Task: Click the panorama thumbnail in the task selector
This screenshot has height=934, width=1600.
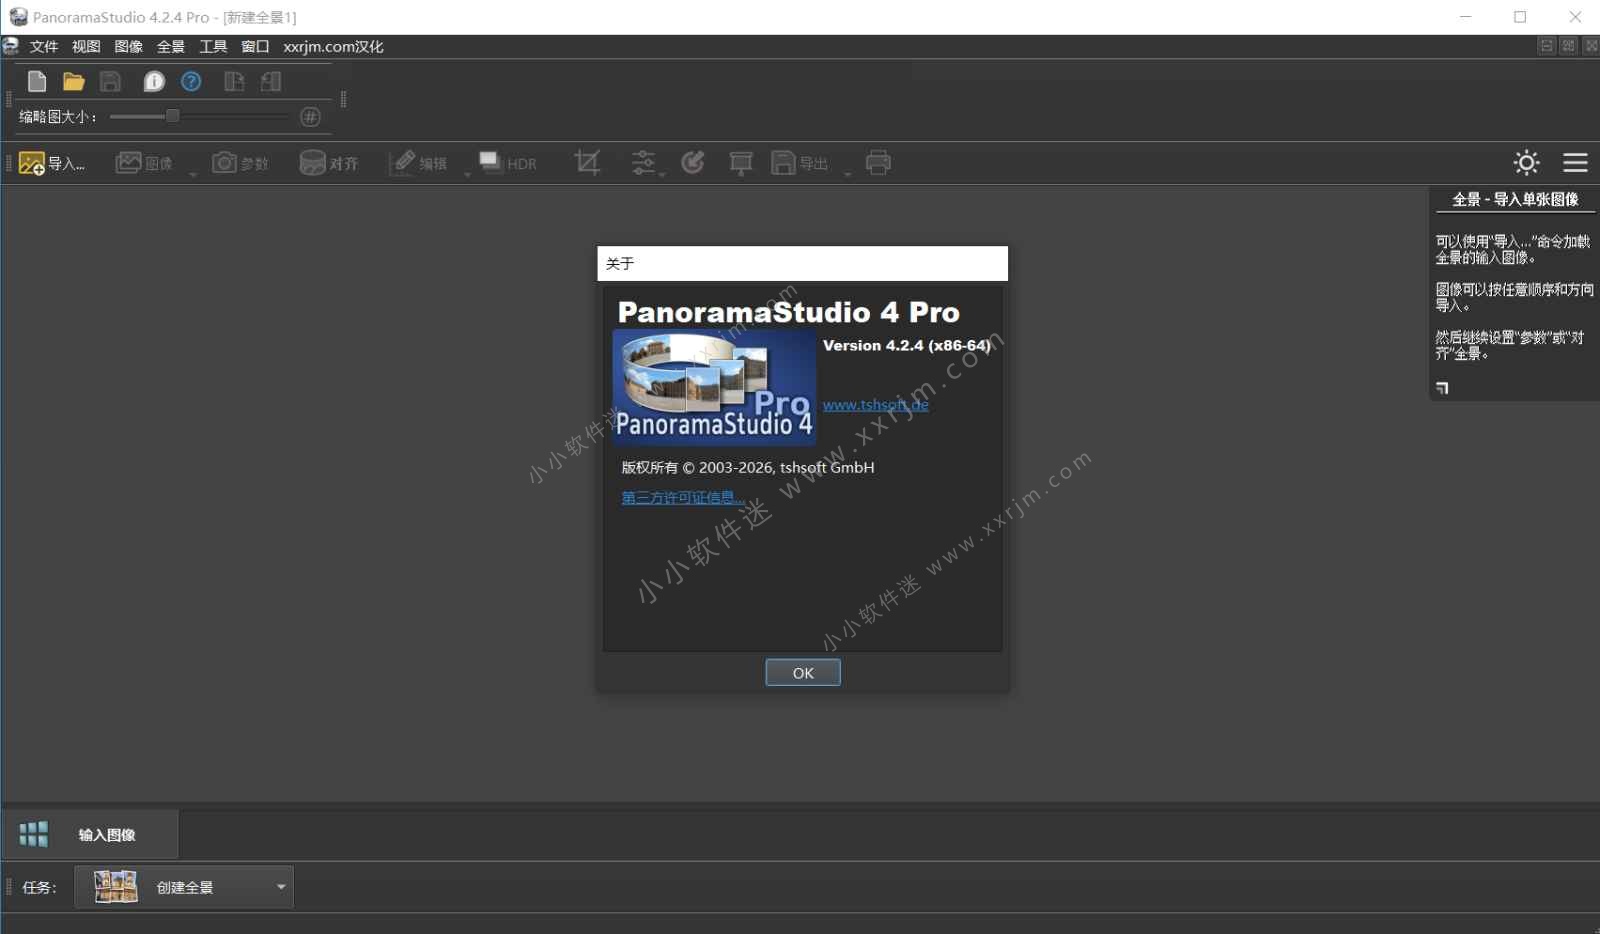Action: coord(116,887)
